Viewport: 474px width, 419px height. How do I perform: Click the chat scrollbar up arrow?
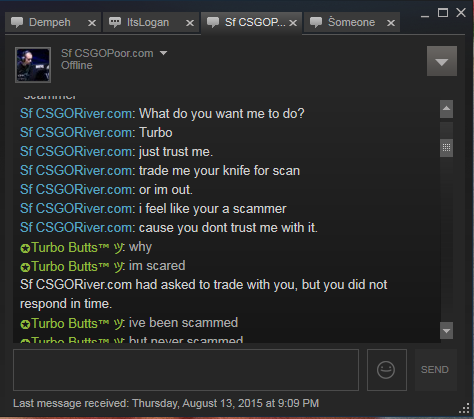click(x=446, y=109)
